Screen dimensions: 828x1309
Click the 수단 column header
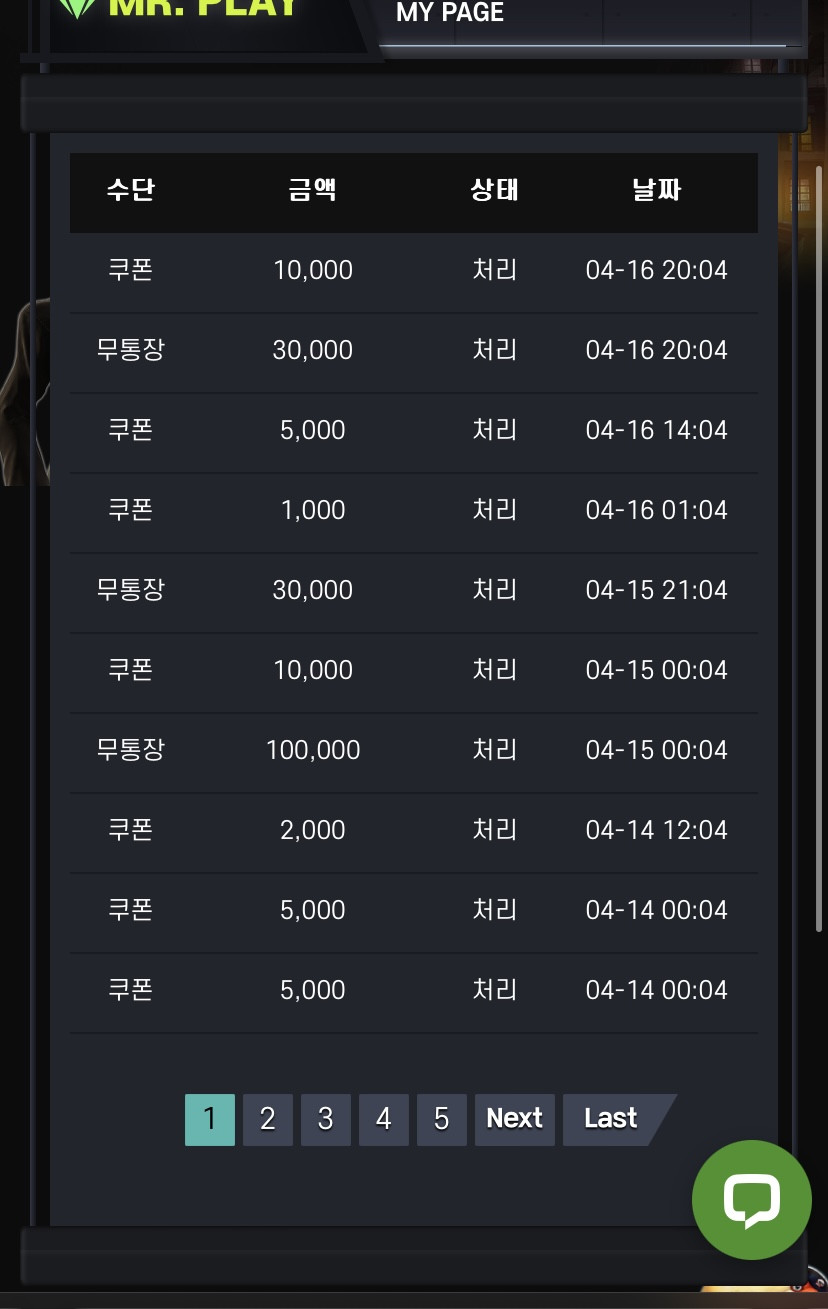[131, 189]
